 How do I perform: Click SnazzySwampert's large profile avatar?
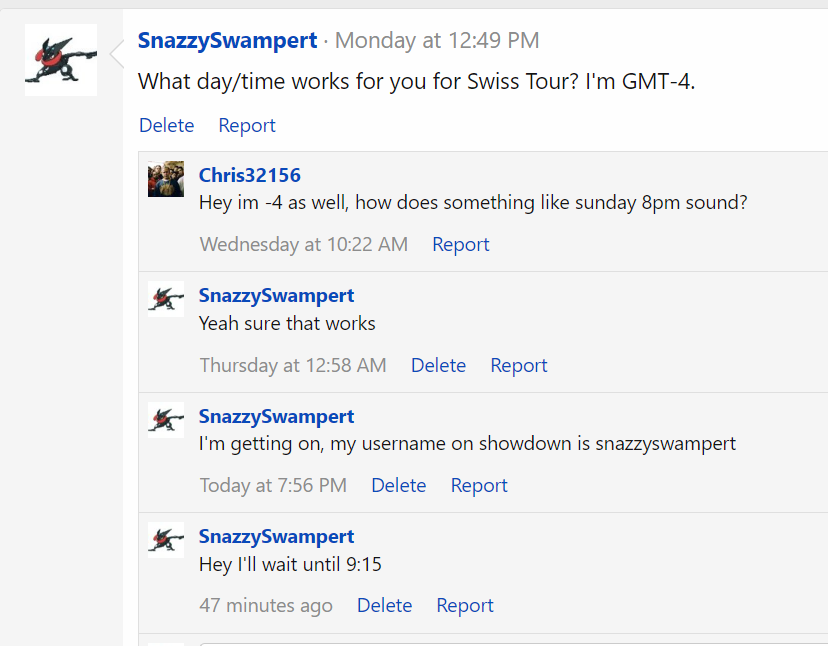(x=61, y=60)
